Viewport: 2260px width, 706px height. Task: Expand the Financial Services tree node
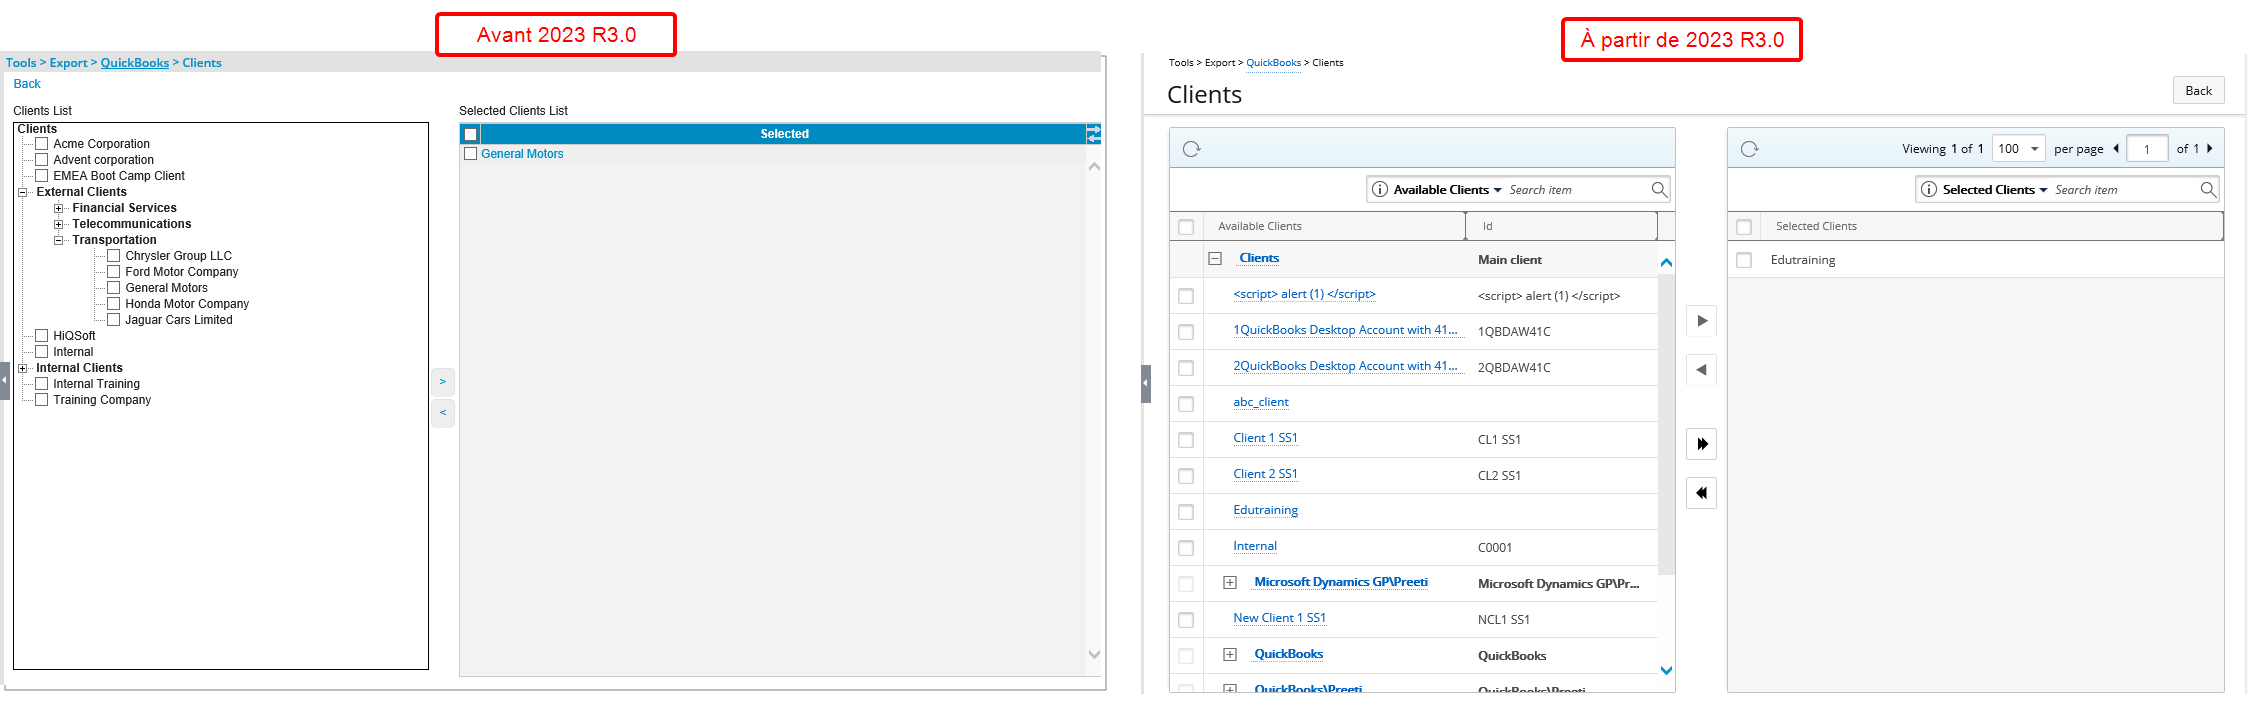(58, 208)
